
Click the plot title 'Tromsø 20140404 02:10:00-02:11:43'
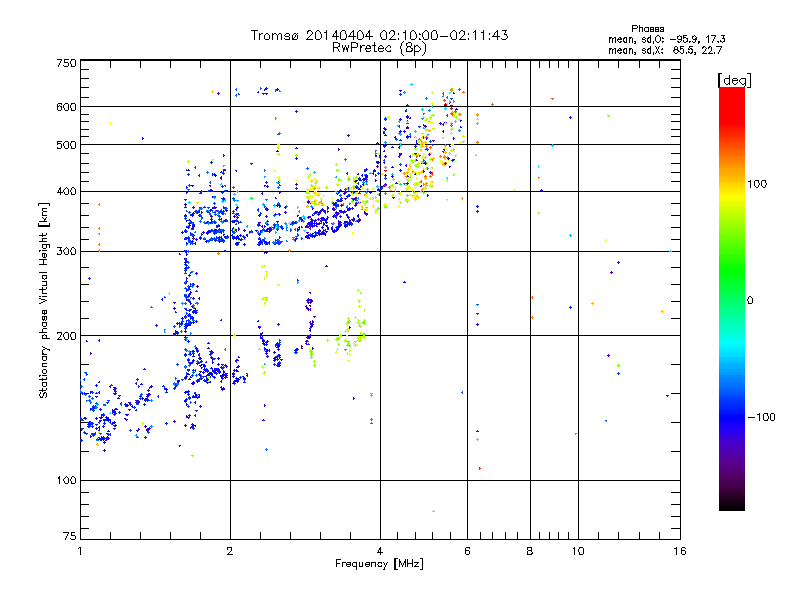(379, 35)
